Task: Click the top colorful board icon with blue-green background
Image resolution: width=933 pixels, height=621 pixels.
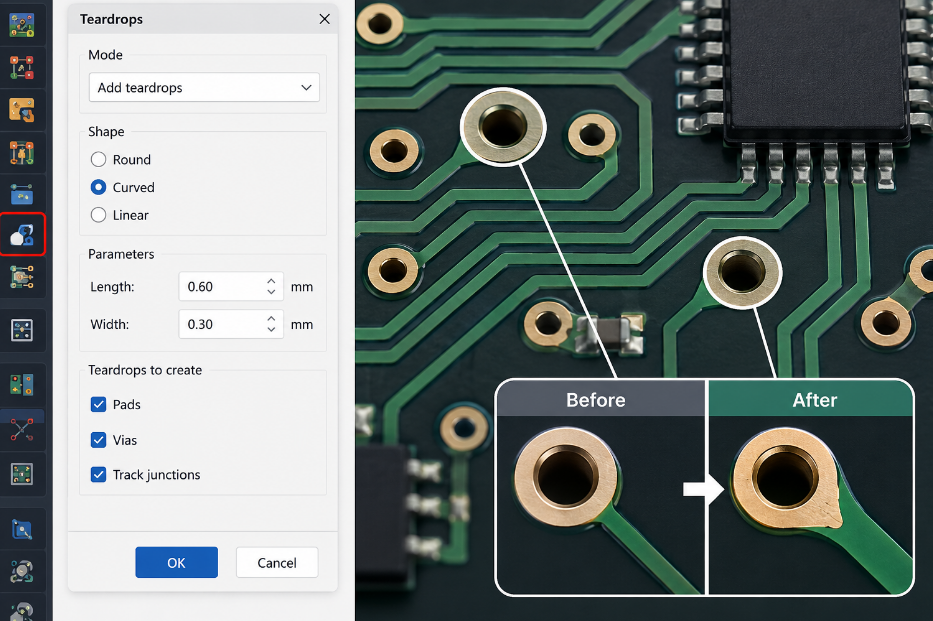Action: [x=22, y=25]
